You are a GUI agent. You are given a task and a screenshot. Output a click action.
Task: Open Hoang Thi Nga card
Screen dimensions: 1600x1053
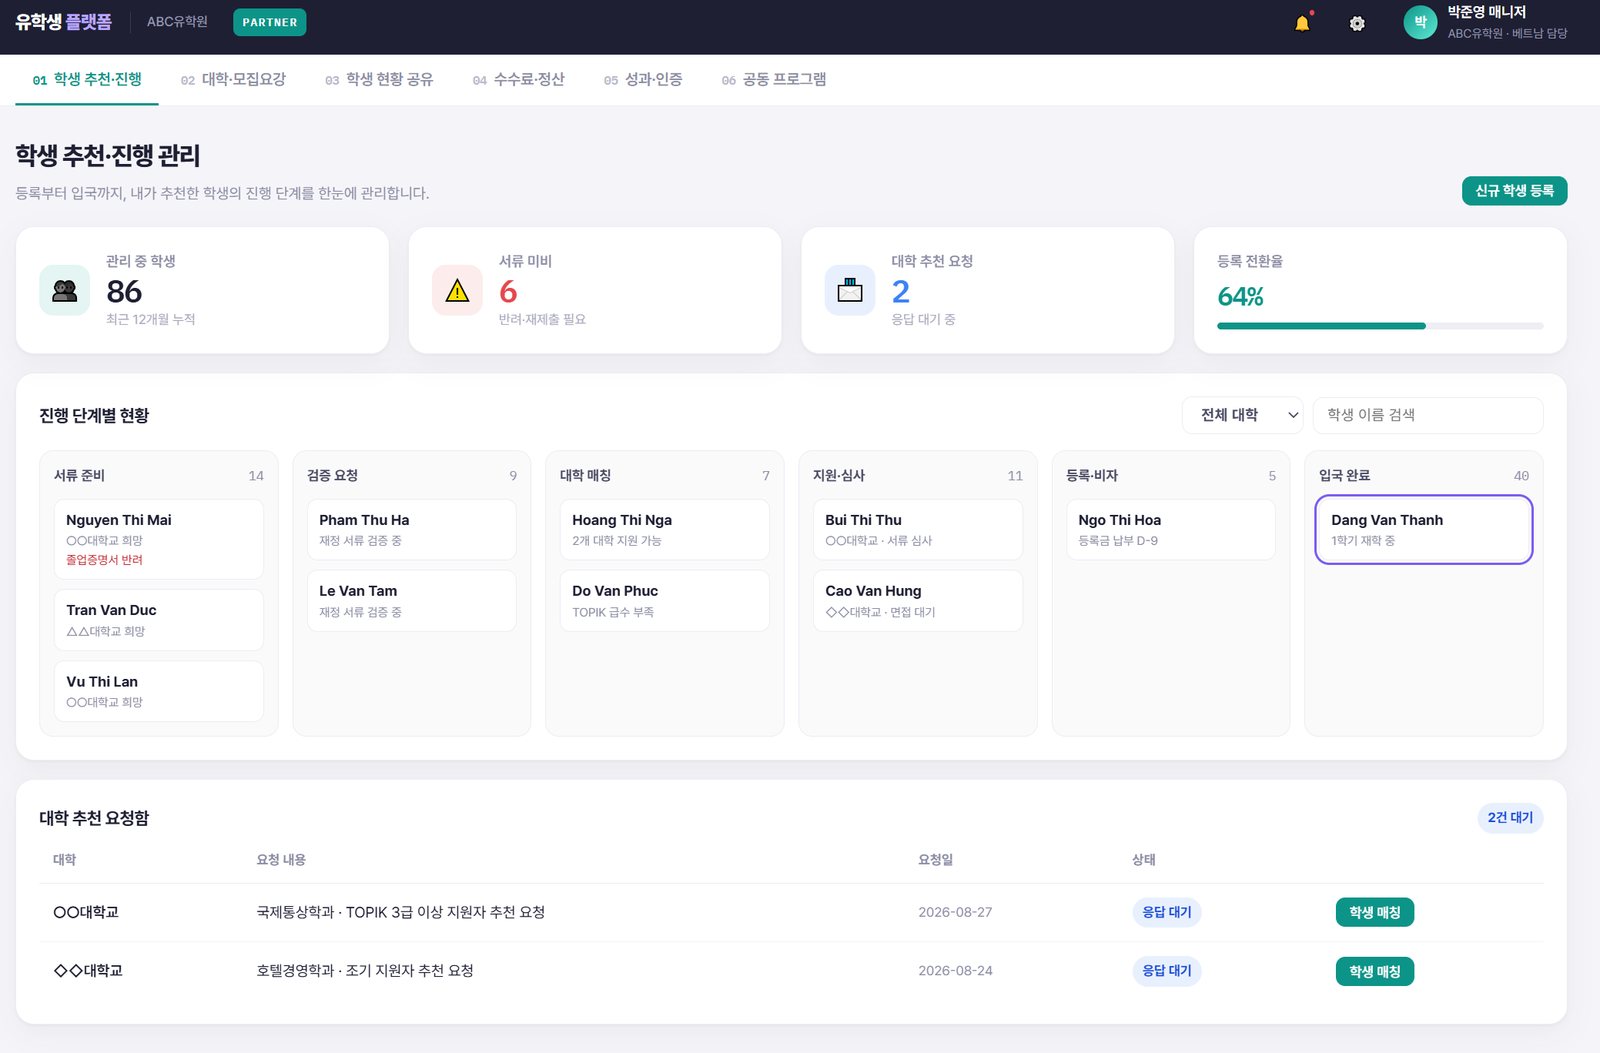point(664,530)
